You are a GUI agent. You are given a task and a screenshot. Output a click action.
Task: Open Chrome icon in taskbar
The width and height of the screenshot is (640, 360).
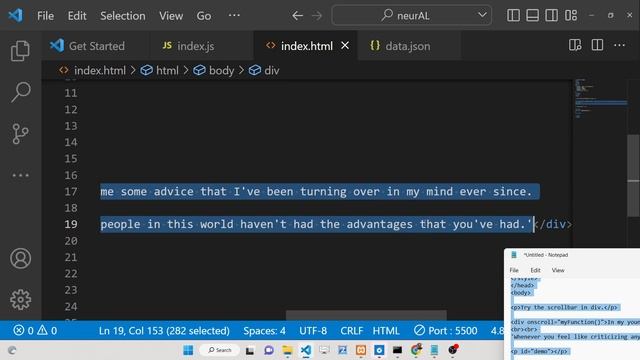click(x=416, y=350)
